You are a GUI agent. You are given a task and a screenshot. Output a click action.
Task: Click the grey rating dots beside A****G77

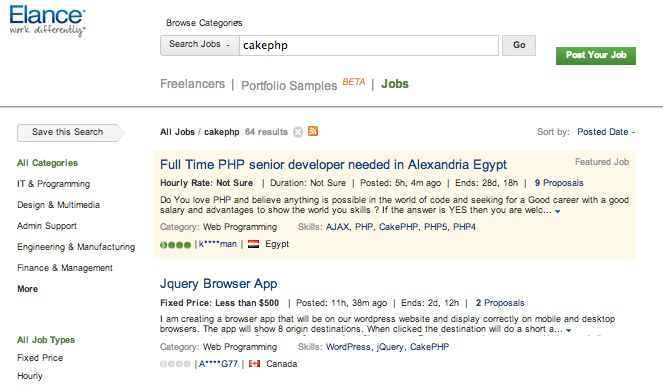pyautogui.click(x=175, y=364)
